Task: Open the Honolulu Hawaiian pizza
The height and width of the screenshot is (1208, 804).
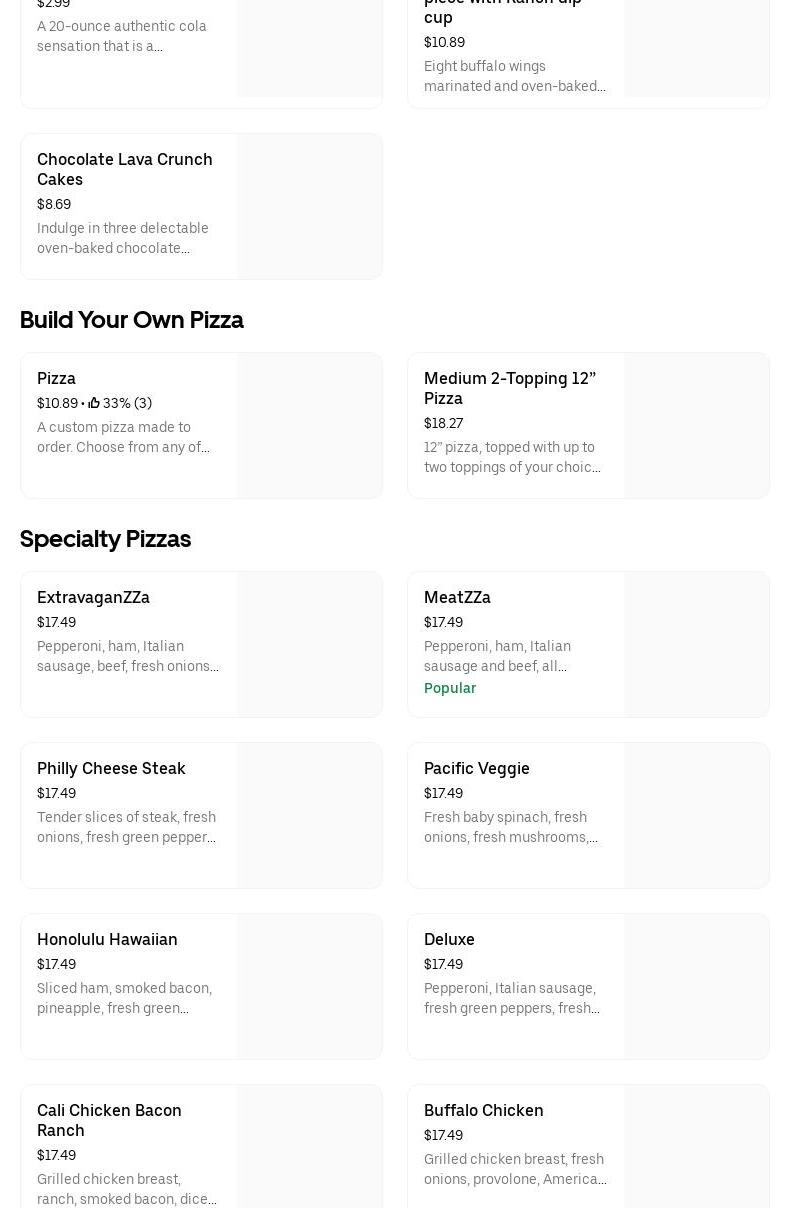Action: tap(107, 939)
